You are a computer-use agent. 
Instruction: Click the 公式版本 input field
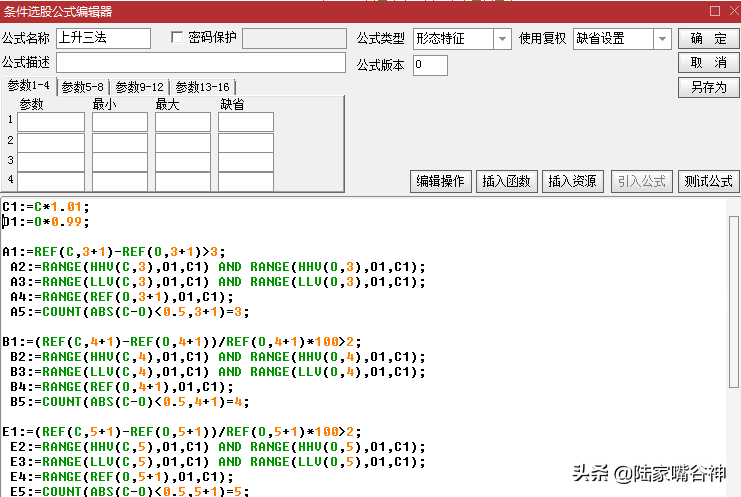click(x=430, y=65)
